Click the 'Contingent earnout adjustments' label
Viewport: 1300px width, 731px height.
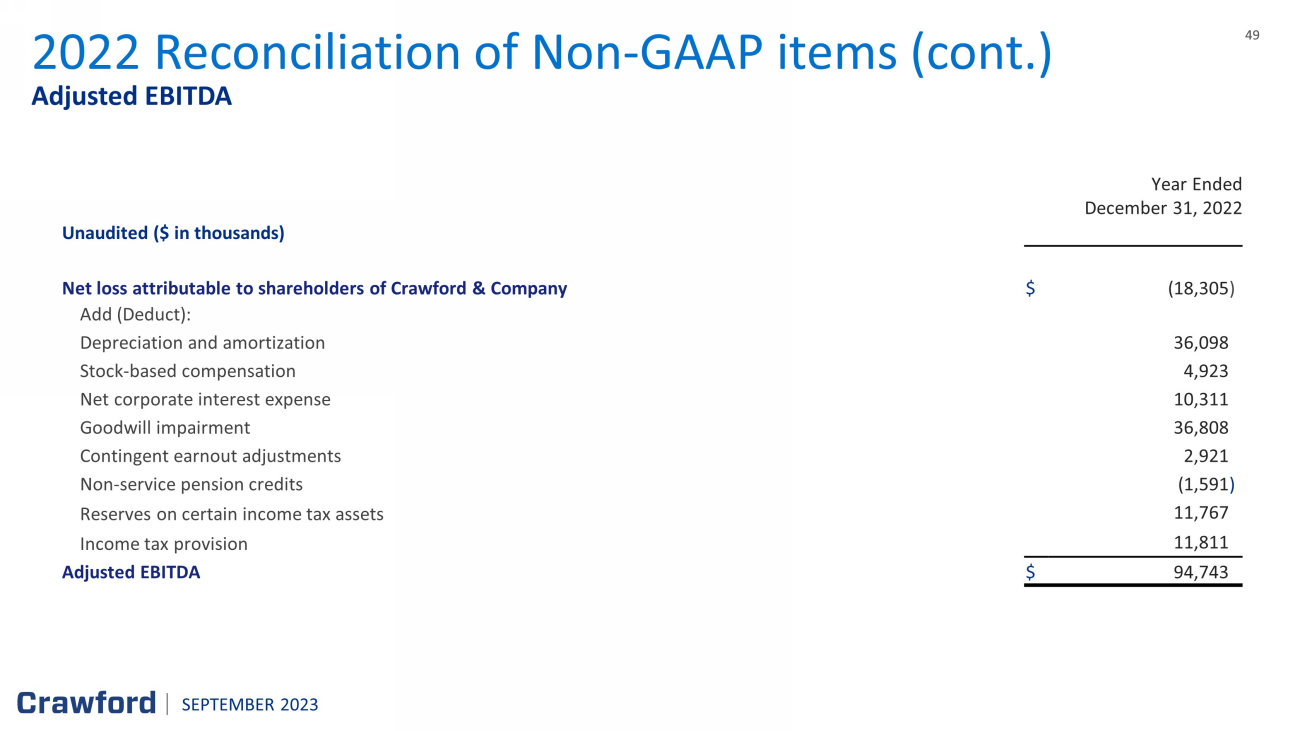click(210, 456)
